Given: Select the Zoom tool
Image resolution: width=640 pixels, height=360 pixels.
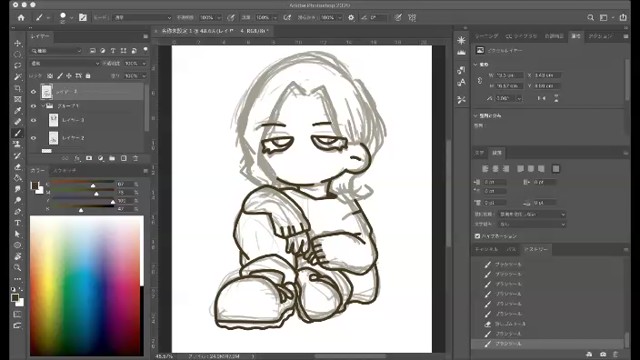Looking at the screenshot, I should click(17, 267).
